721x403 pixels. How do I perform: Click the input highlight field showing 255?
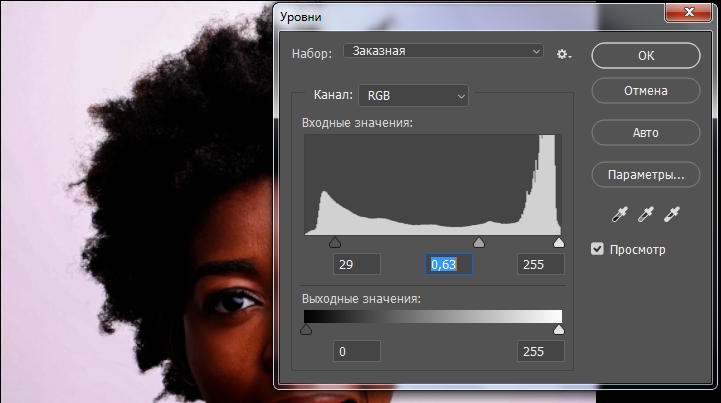point(541,265)
